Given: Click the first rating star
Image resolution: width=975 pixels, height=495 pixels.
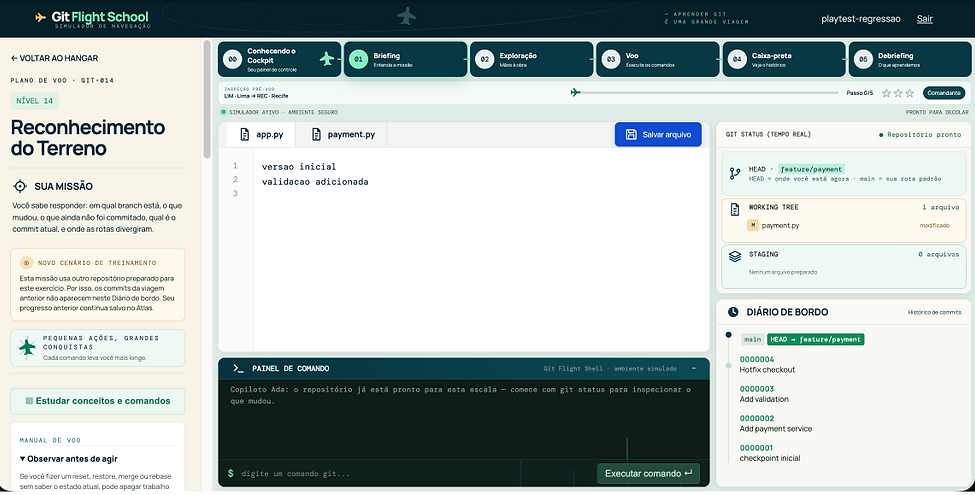Looking at the screenshot, I should pyautogui.click(x=887, y=93).
